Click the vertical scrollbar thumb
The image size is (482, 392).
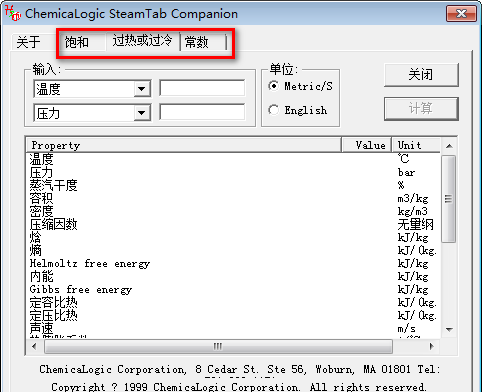(x=449, y=199)
